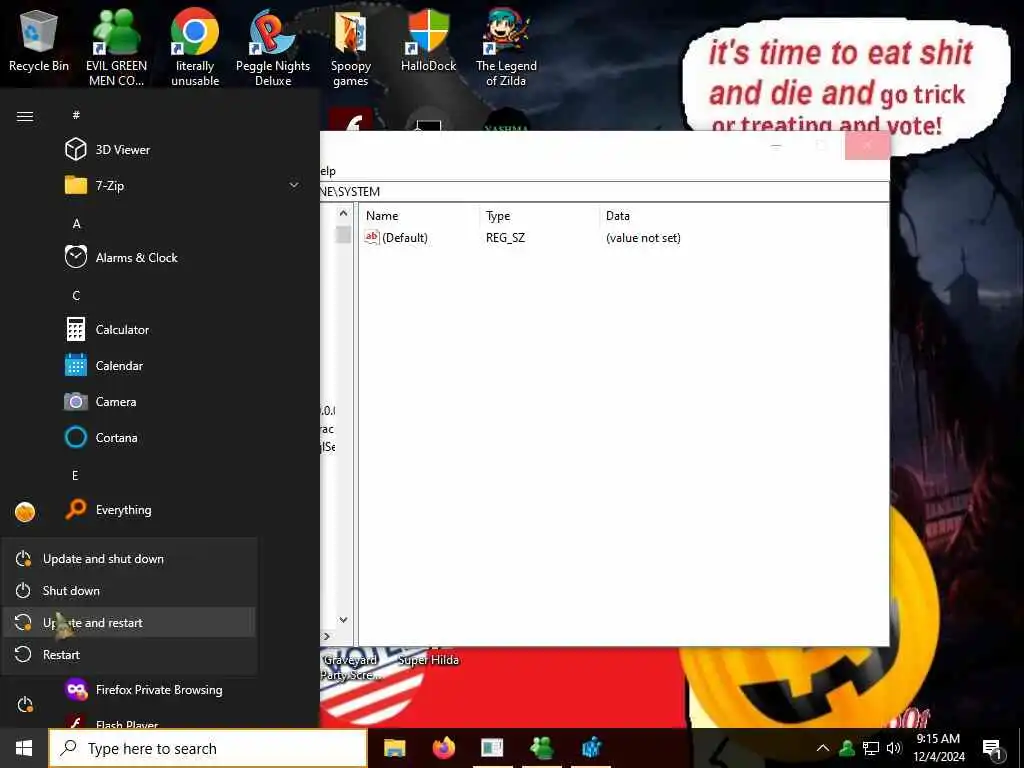Open the volume tray icon
Screen dimensions: 1024x768
(893, 748)
